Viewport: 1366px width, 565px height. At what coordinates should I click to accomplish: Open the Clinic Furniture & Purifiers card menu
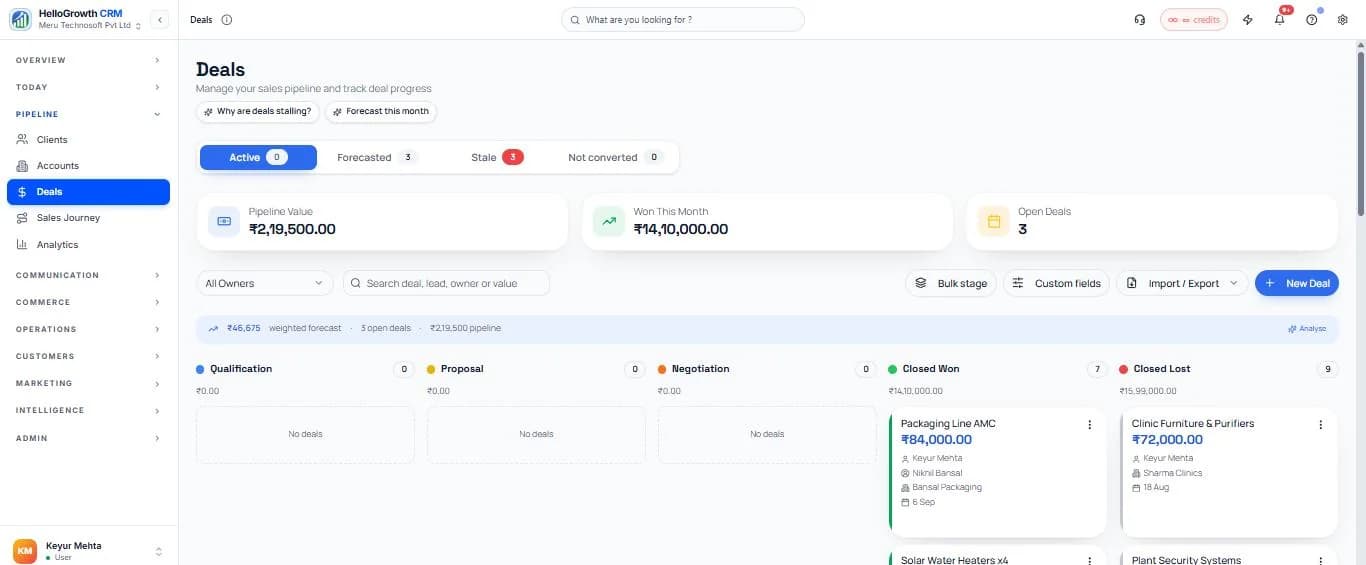1320,425
